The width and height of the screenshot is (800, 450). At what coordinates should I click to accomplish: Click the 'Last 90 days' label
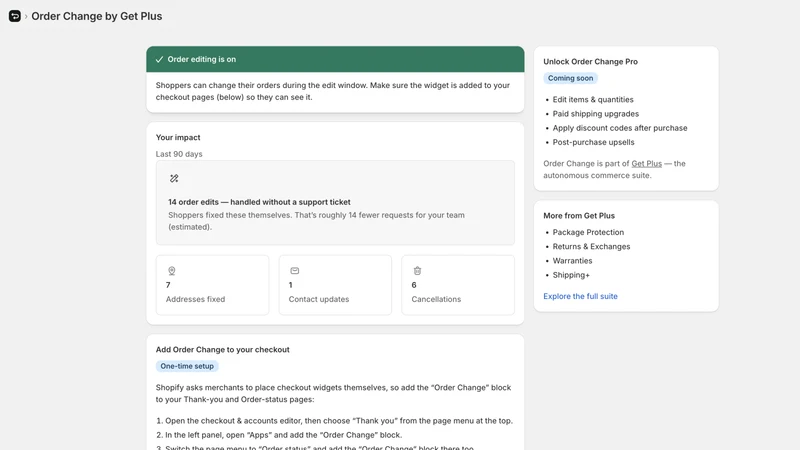point(179,154)
